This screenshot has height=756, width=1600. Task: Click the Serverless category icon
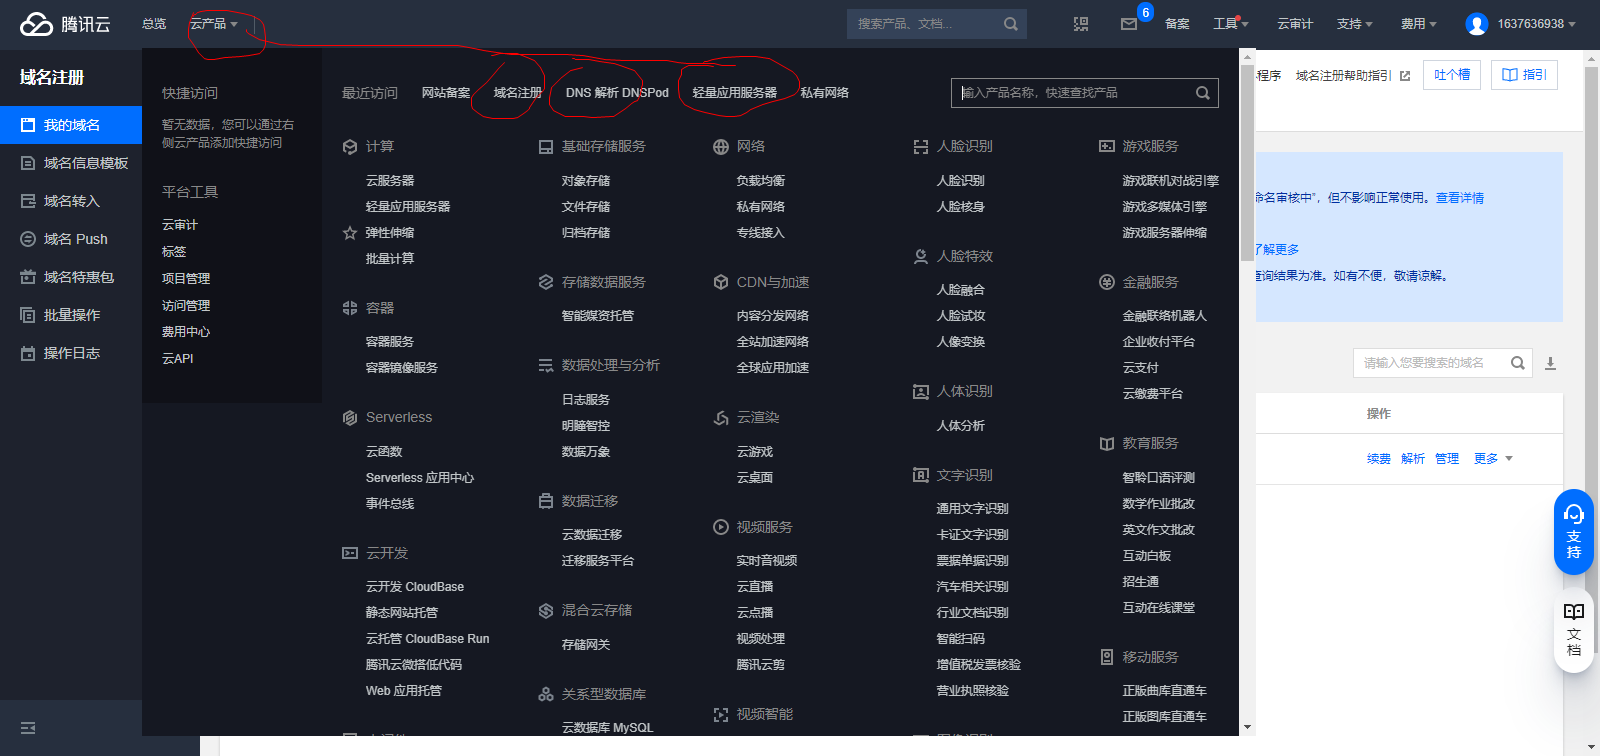pyautogui.click(x=350, y=418)
